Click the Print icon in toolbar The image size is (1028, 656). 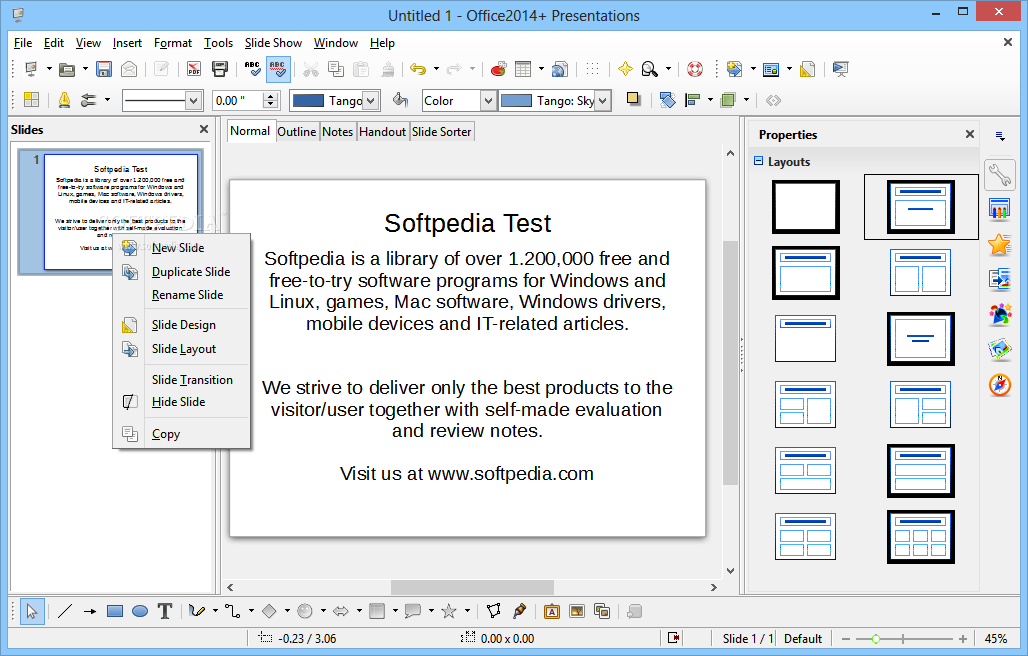click(x=220, y=69)
